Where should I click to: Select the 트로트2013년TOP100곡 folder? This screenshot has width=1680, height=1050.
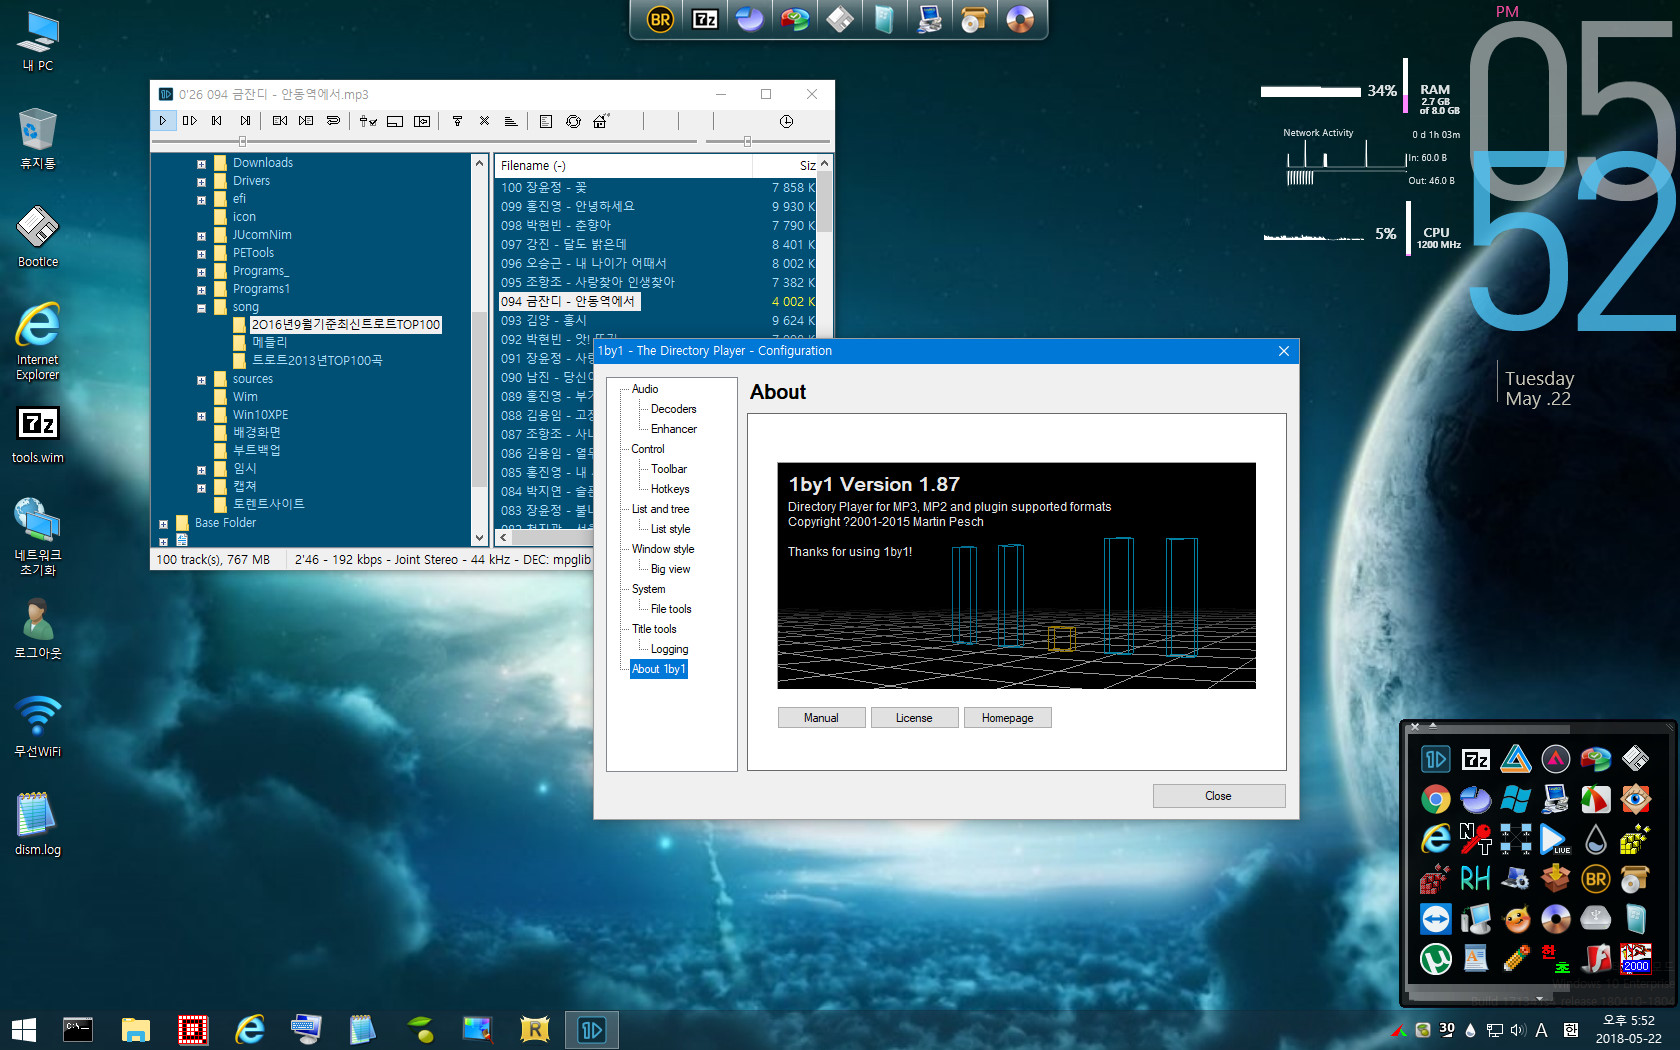317,360
